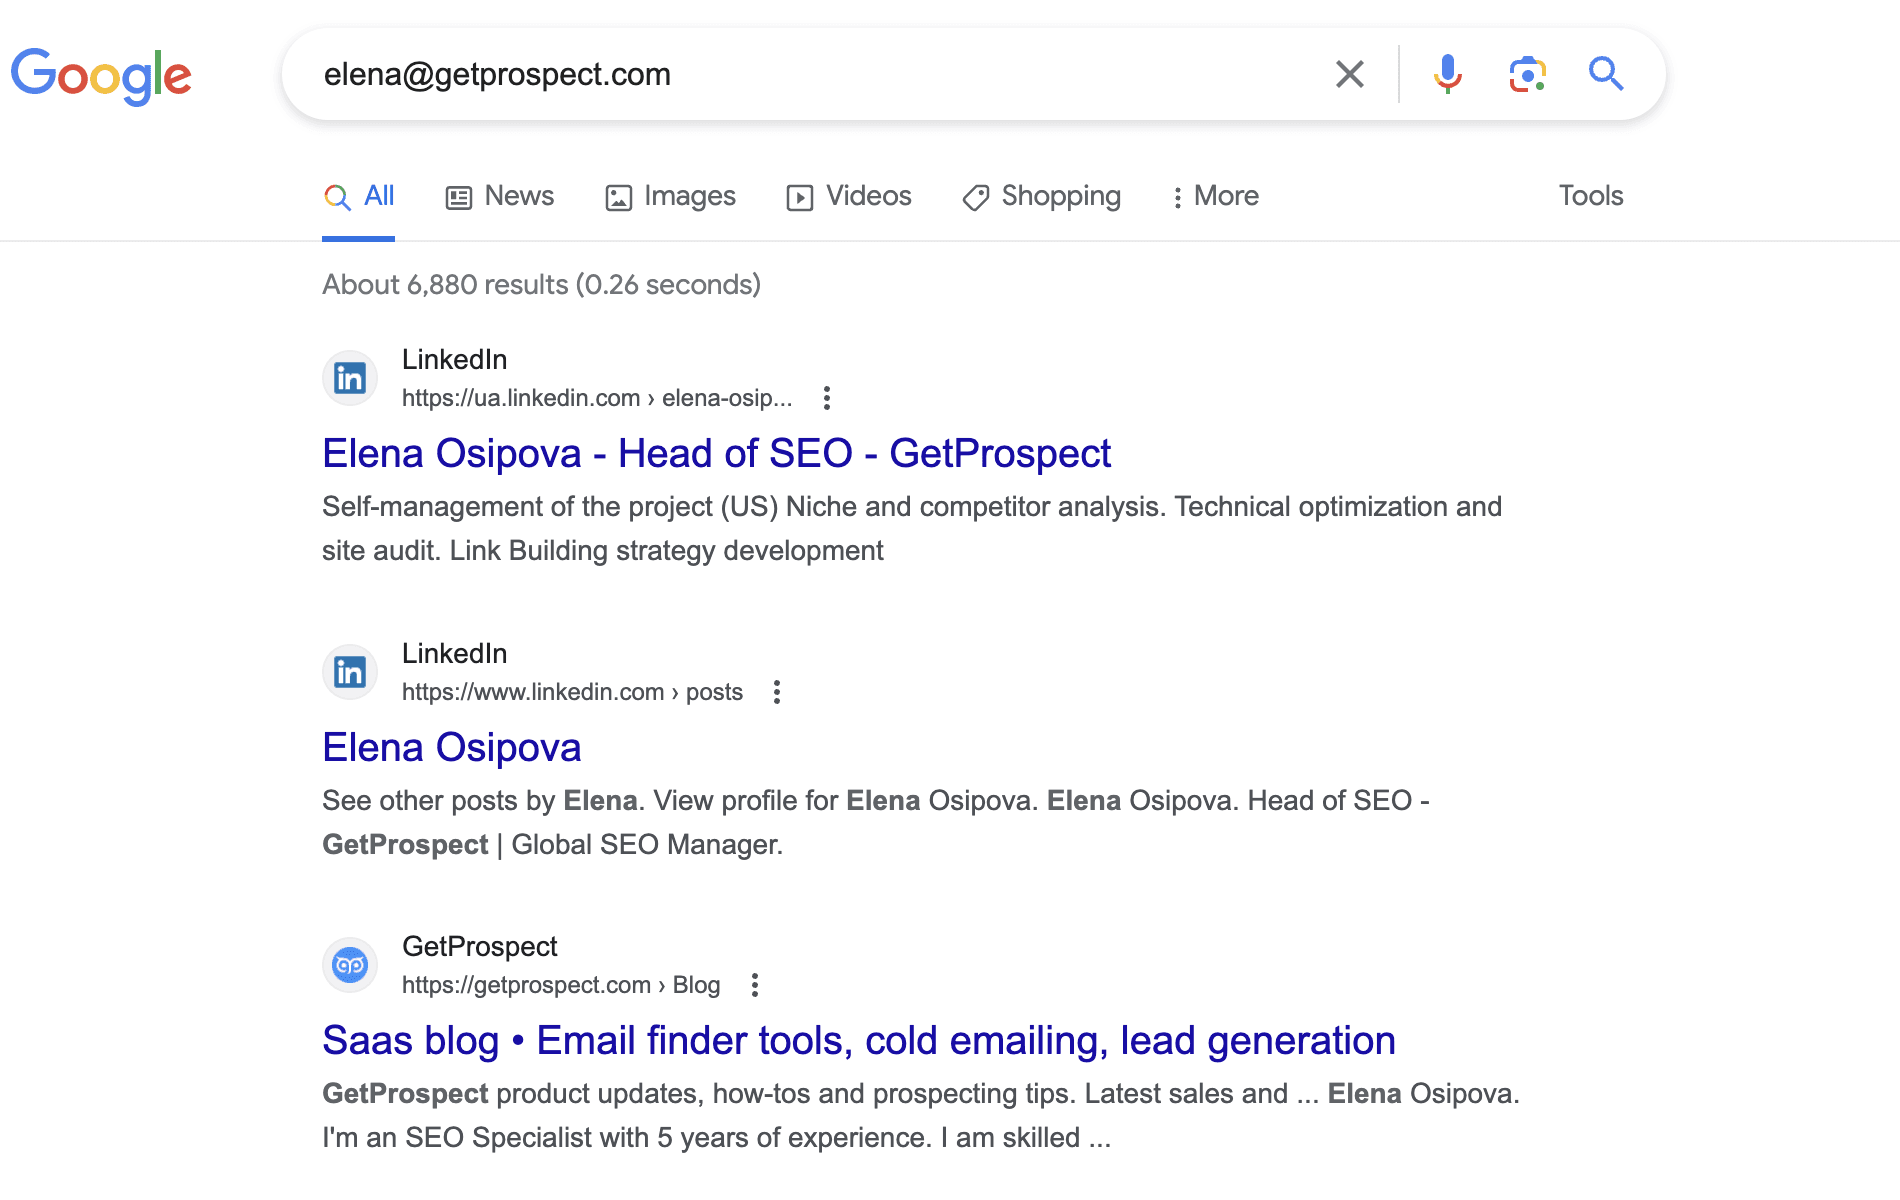
Task: Click the LinkedIn favicon on the second result
Action: click(349, 671)
